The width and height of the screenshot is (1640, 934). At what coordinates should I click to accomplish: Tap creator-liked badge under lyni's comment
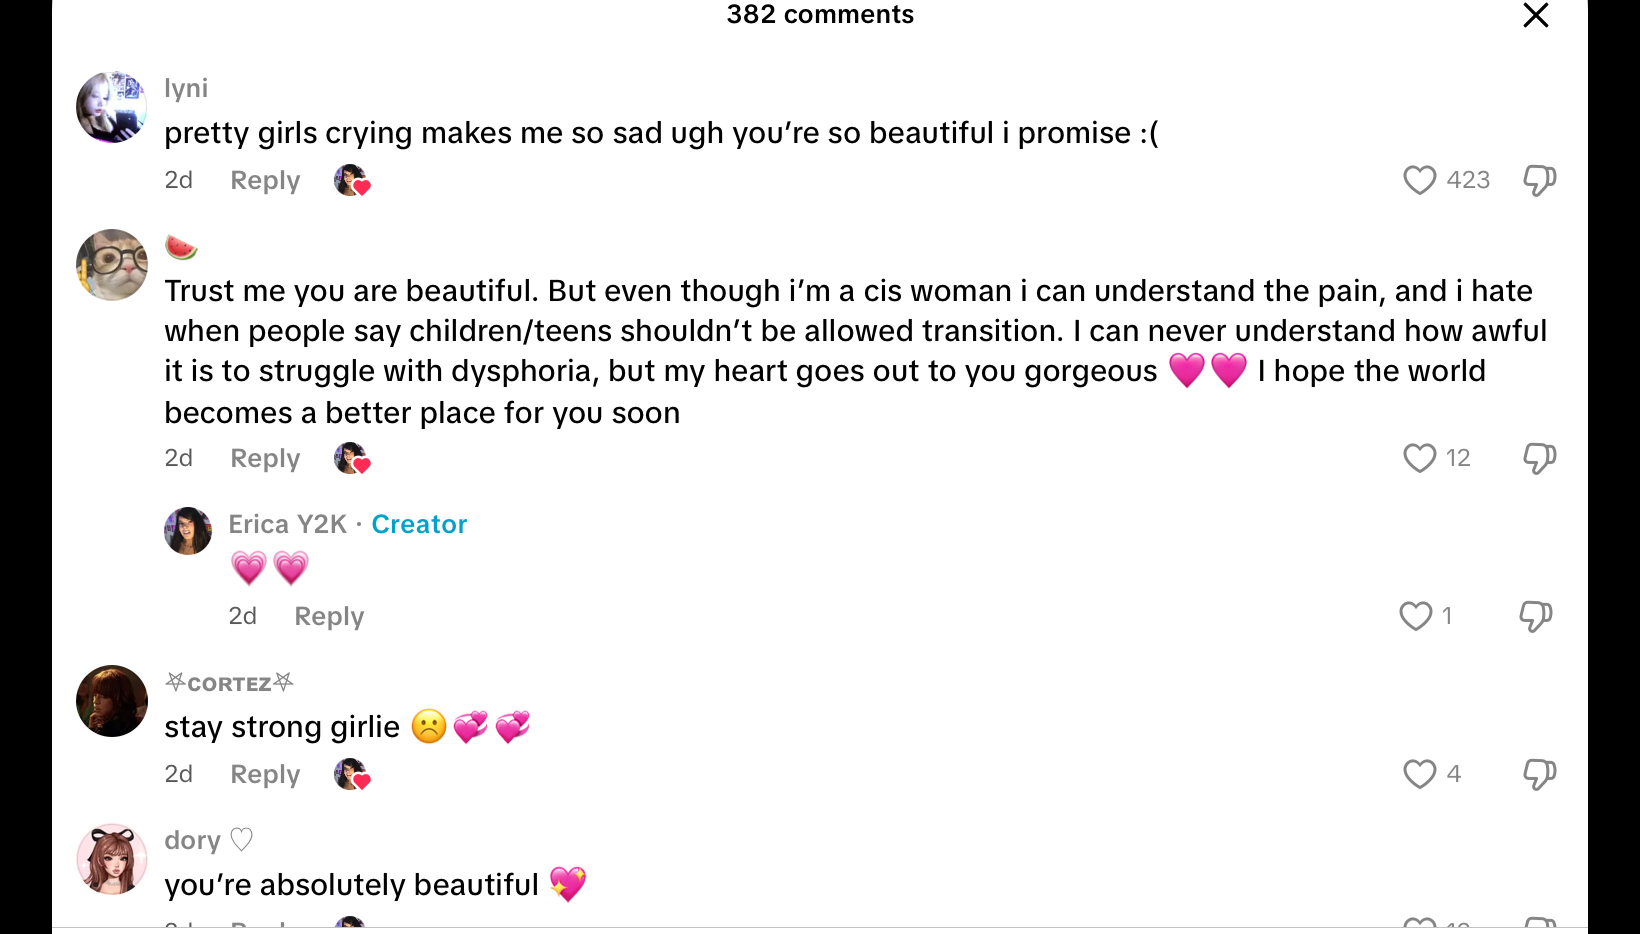pyautogui.click(x=352, y=180)
